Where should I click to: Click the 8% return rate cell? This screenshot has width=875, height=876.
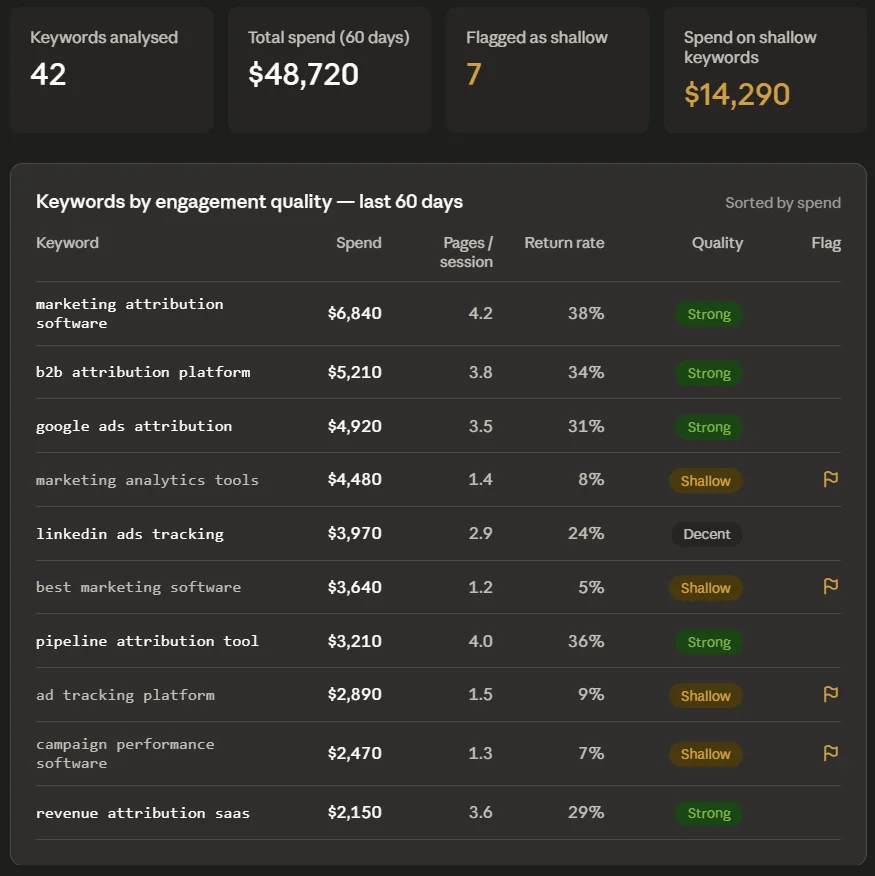click(591, 479)
